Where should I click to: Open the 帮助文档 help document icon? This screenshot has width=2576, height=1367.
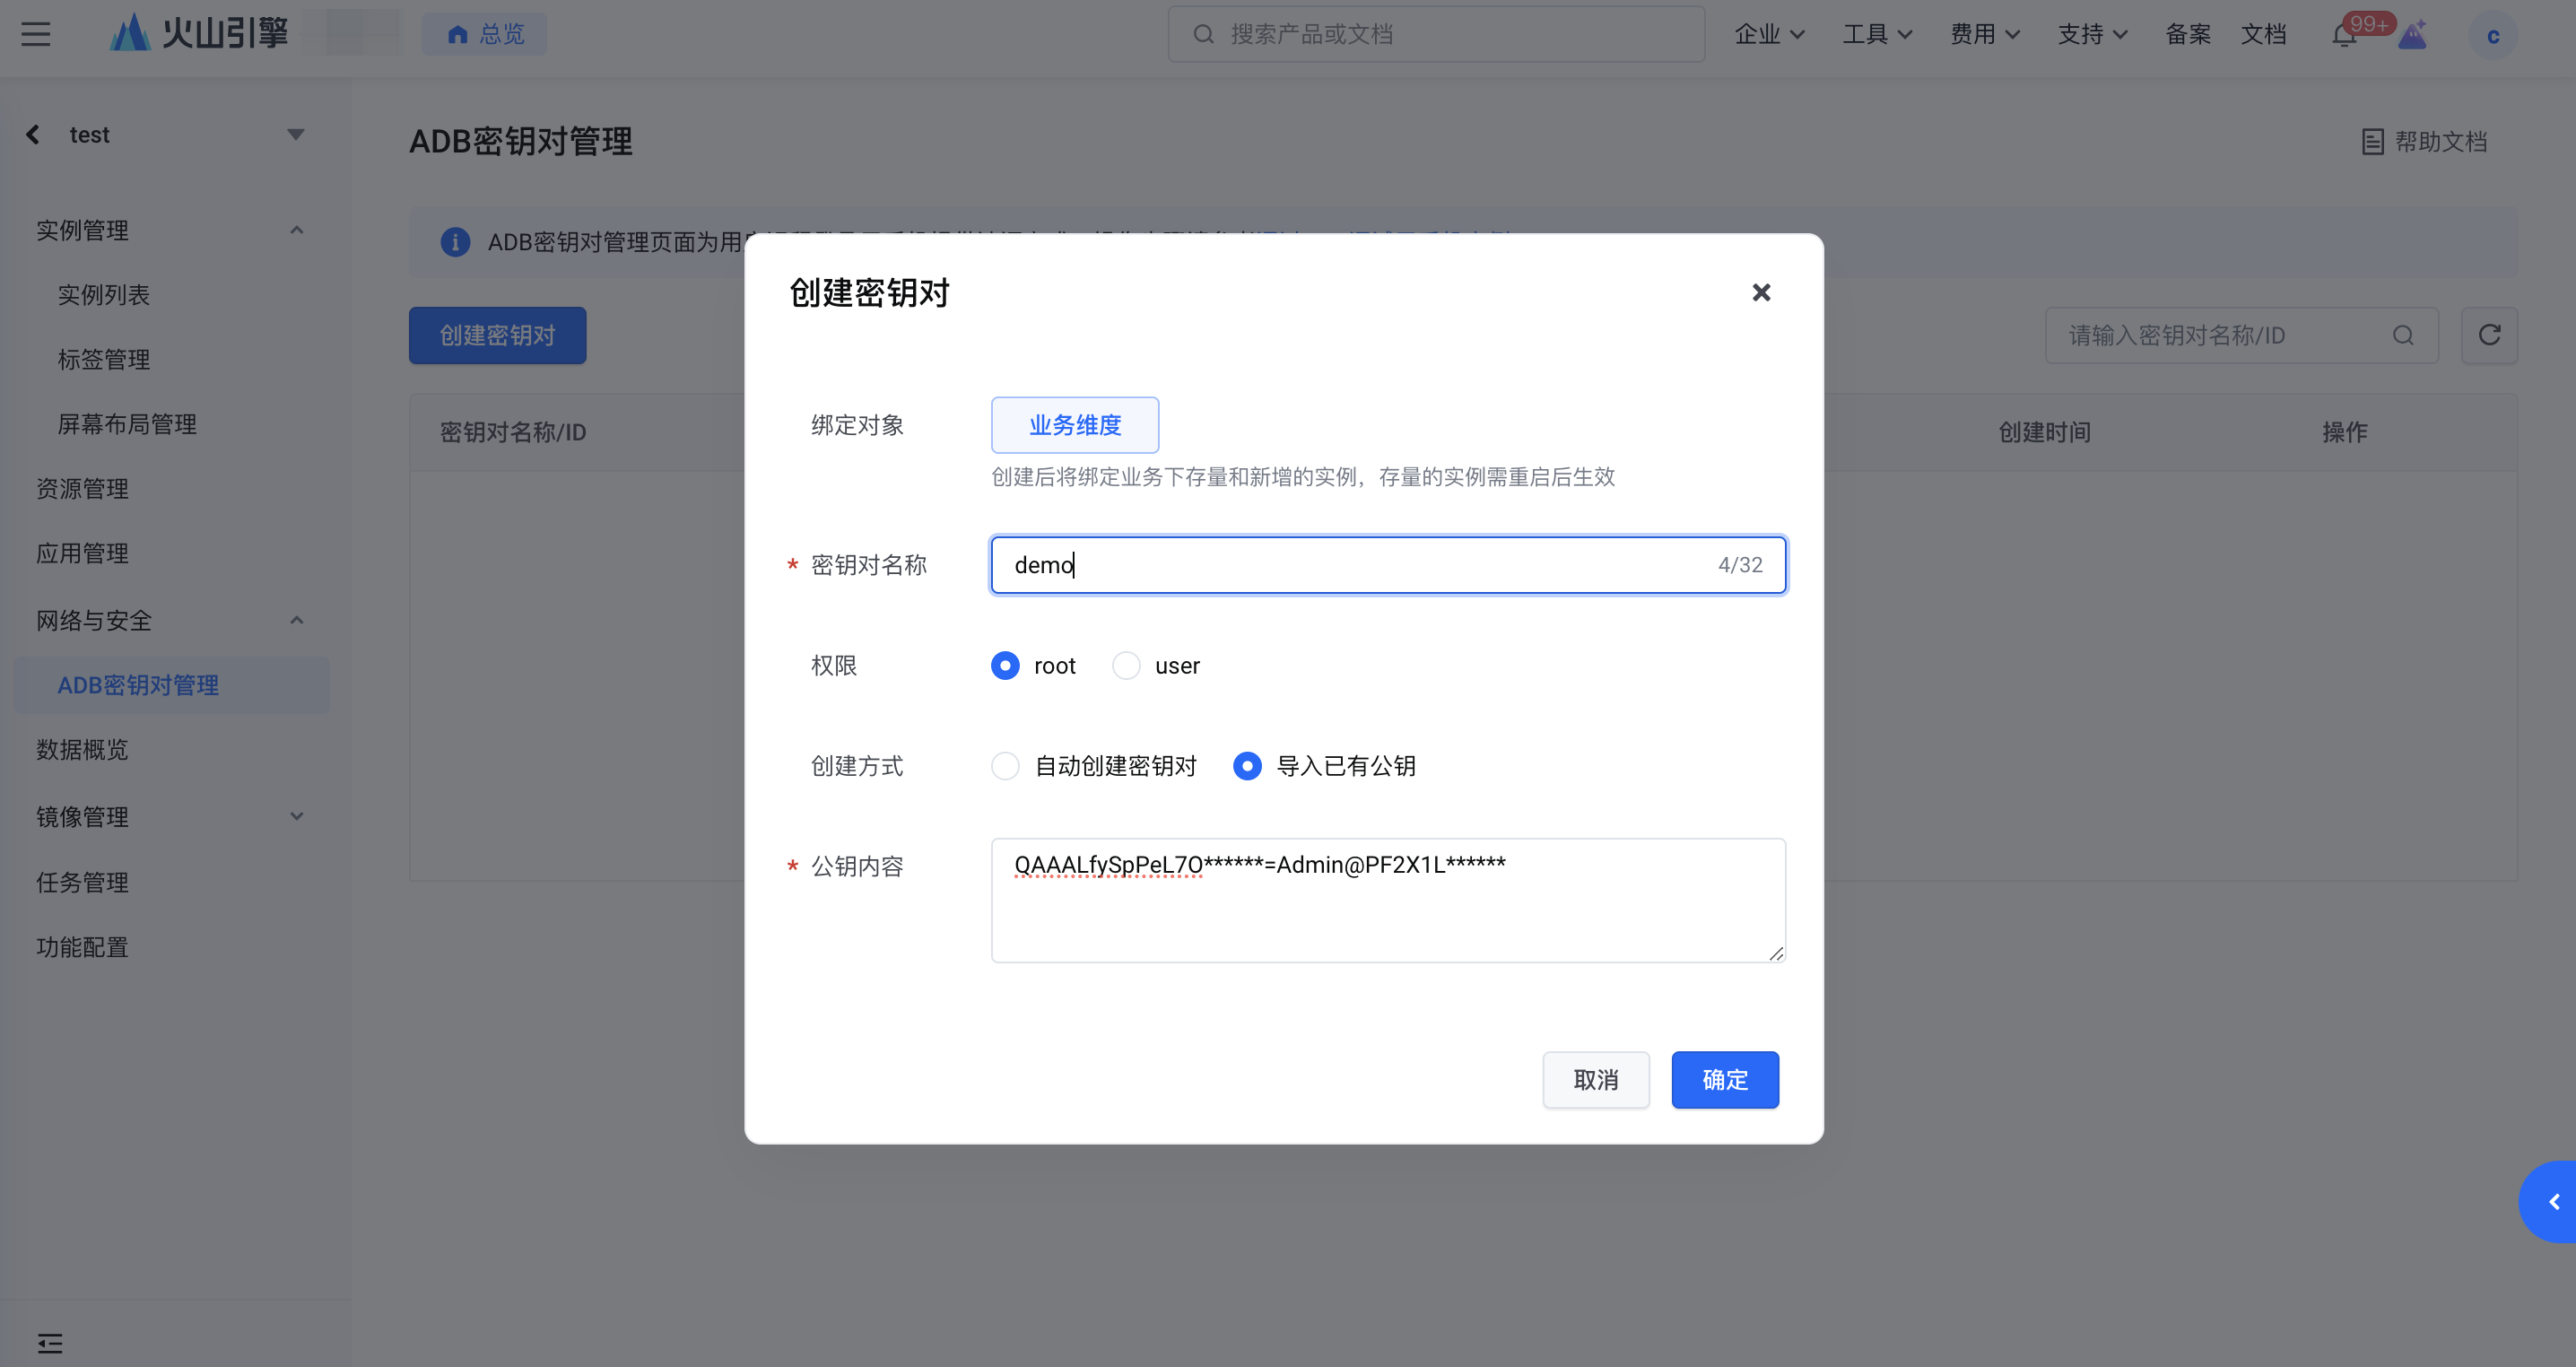[2372, 142]
